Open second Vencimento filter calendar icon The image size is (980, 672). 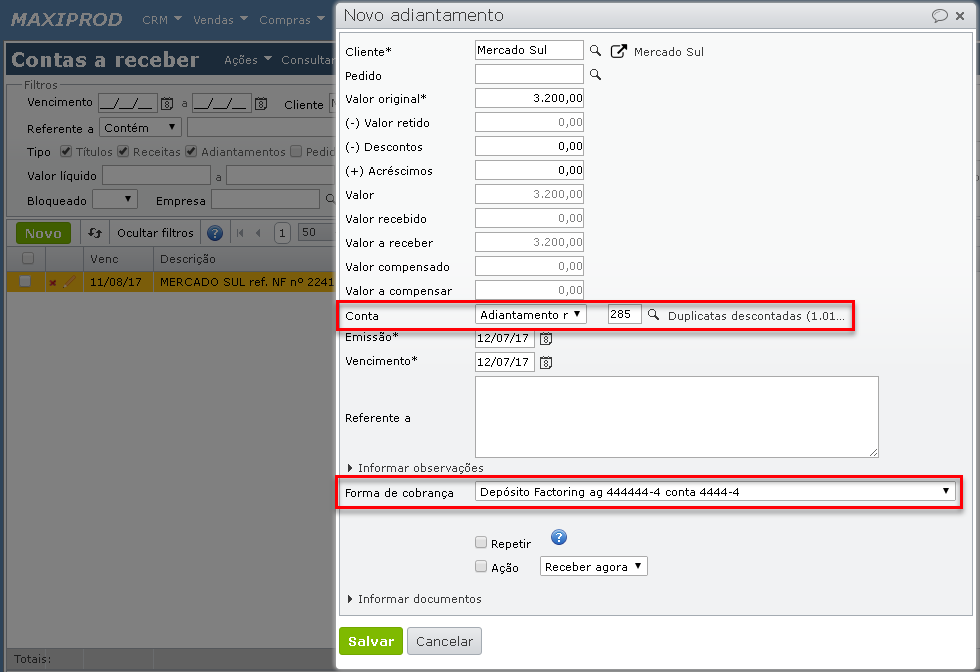point(261,104)
